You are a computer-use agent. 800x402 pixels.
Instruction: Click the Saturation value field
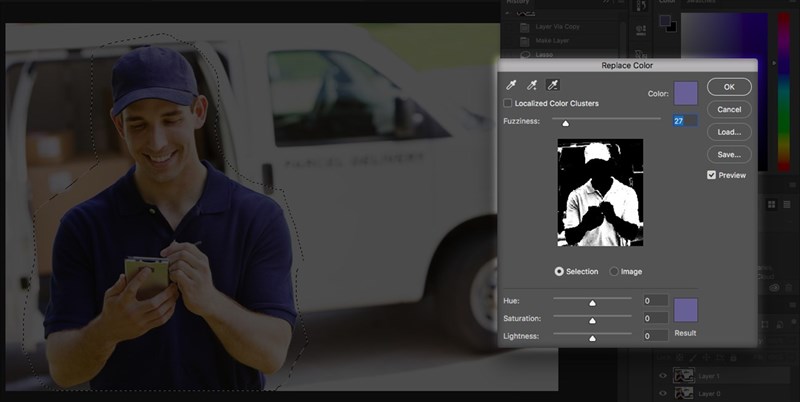tap(656, 318)
